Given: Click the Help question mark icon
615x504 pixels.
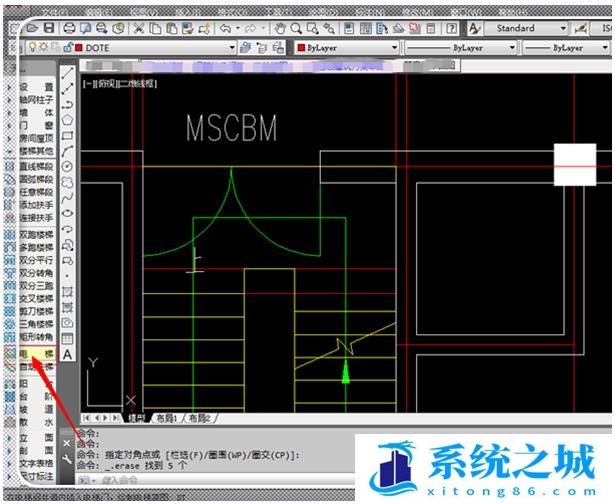Looking at the screenshot, I should tap(452, 28).
